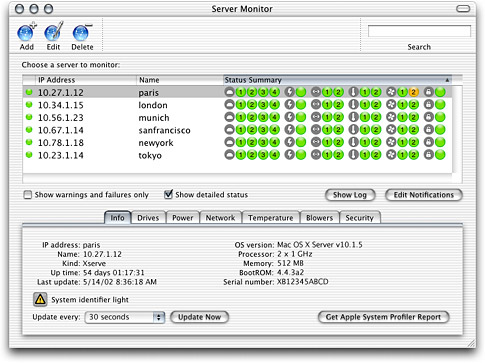485x363 pixels.
Task: Switch to the Drives tab
Action: [148, 218]
